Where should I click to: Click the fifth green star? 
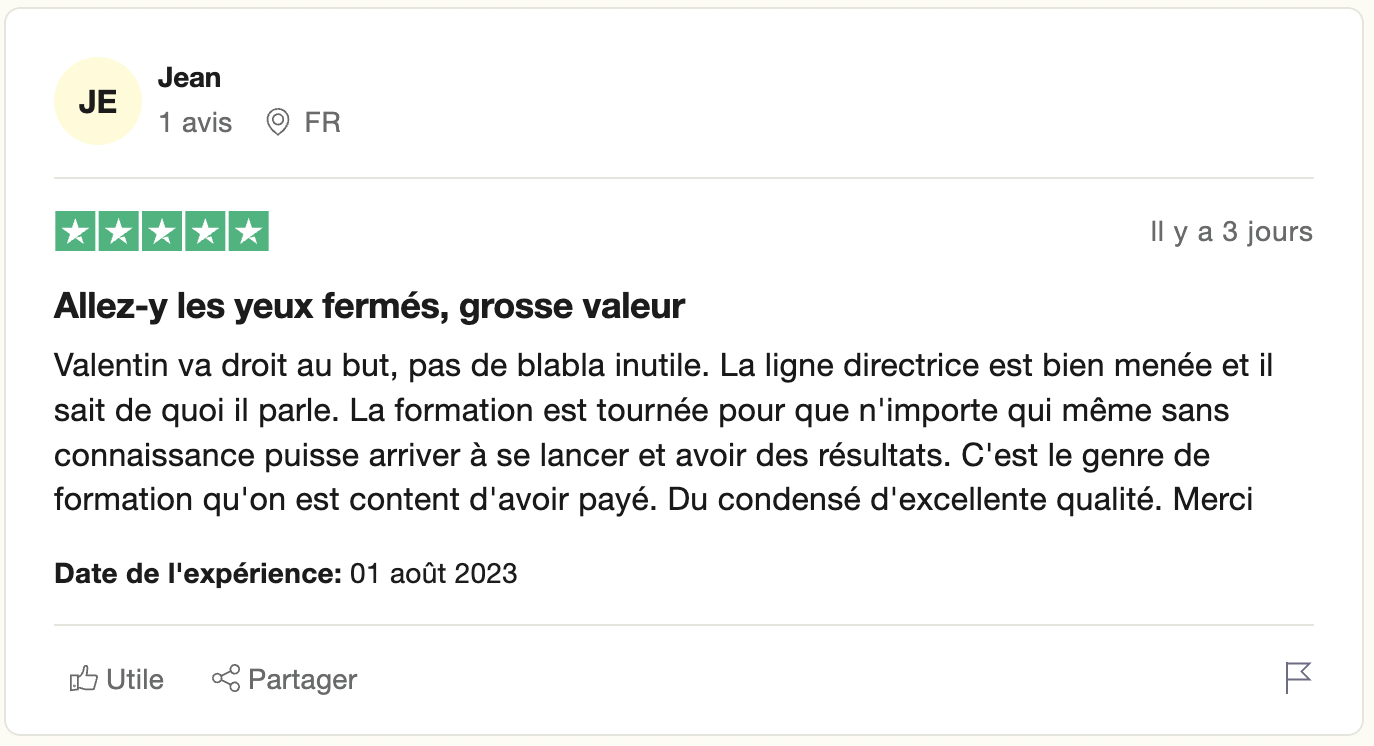point(249,232)
